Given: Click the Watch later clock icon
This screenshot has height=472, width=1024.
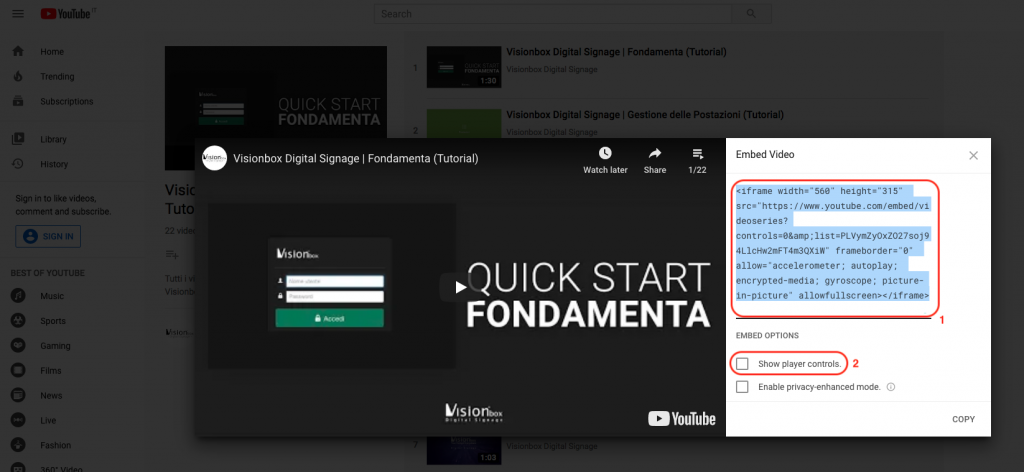Looking at the screenshot, I should point(605,153).
